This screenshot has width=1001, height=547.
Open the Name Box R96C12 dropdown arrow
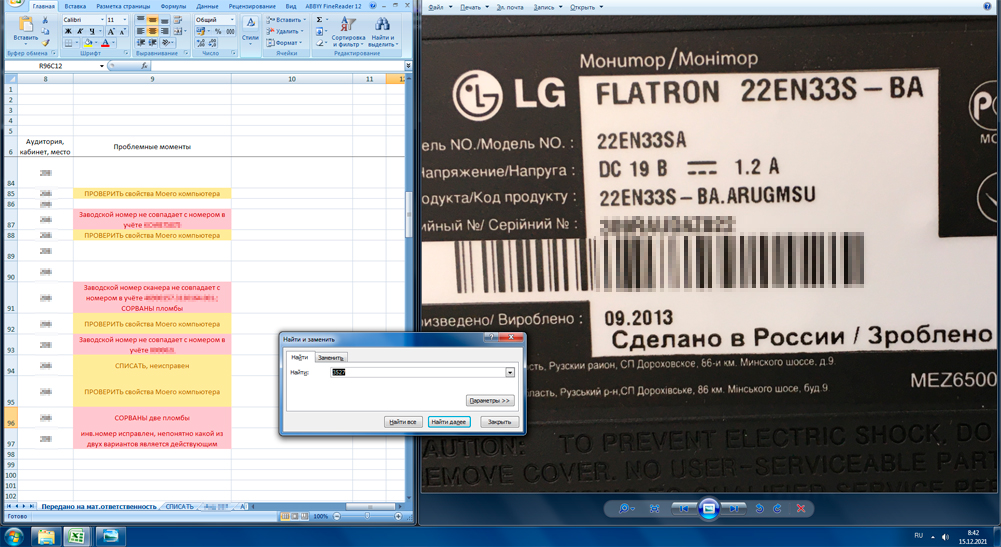click(102, 66)
